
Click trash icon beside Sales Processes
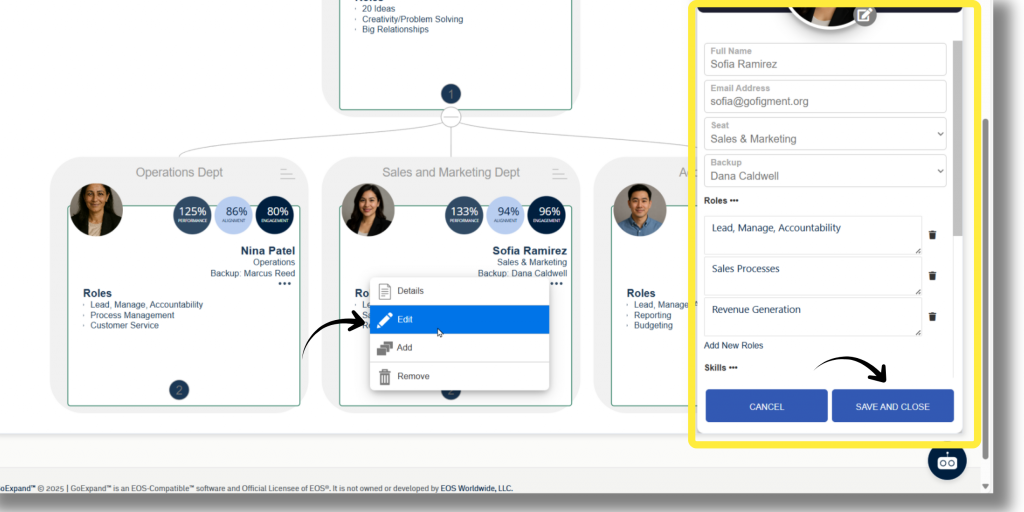pos(932,276)
